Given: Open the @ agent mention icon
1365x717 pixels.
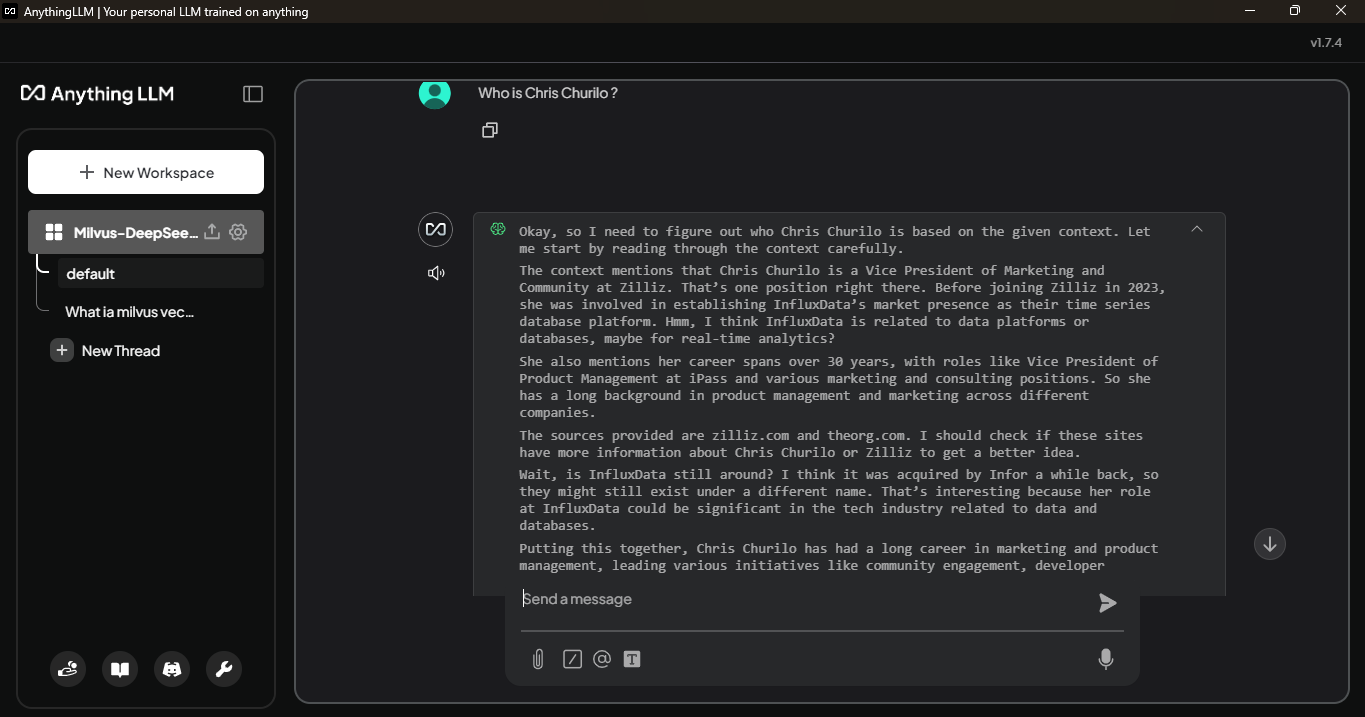Looking at the screenshot, I should tap(601, 659).
